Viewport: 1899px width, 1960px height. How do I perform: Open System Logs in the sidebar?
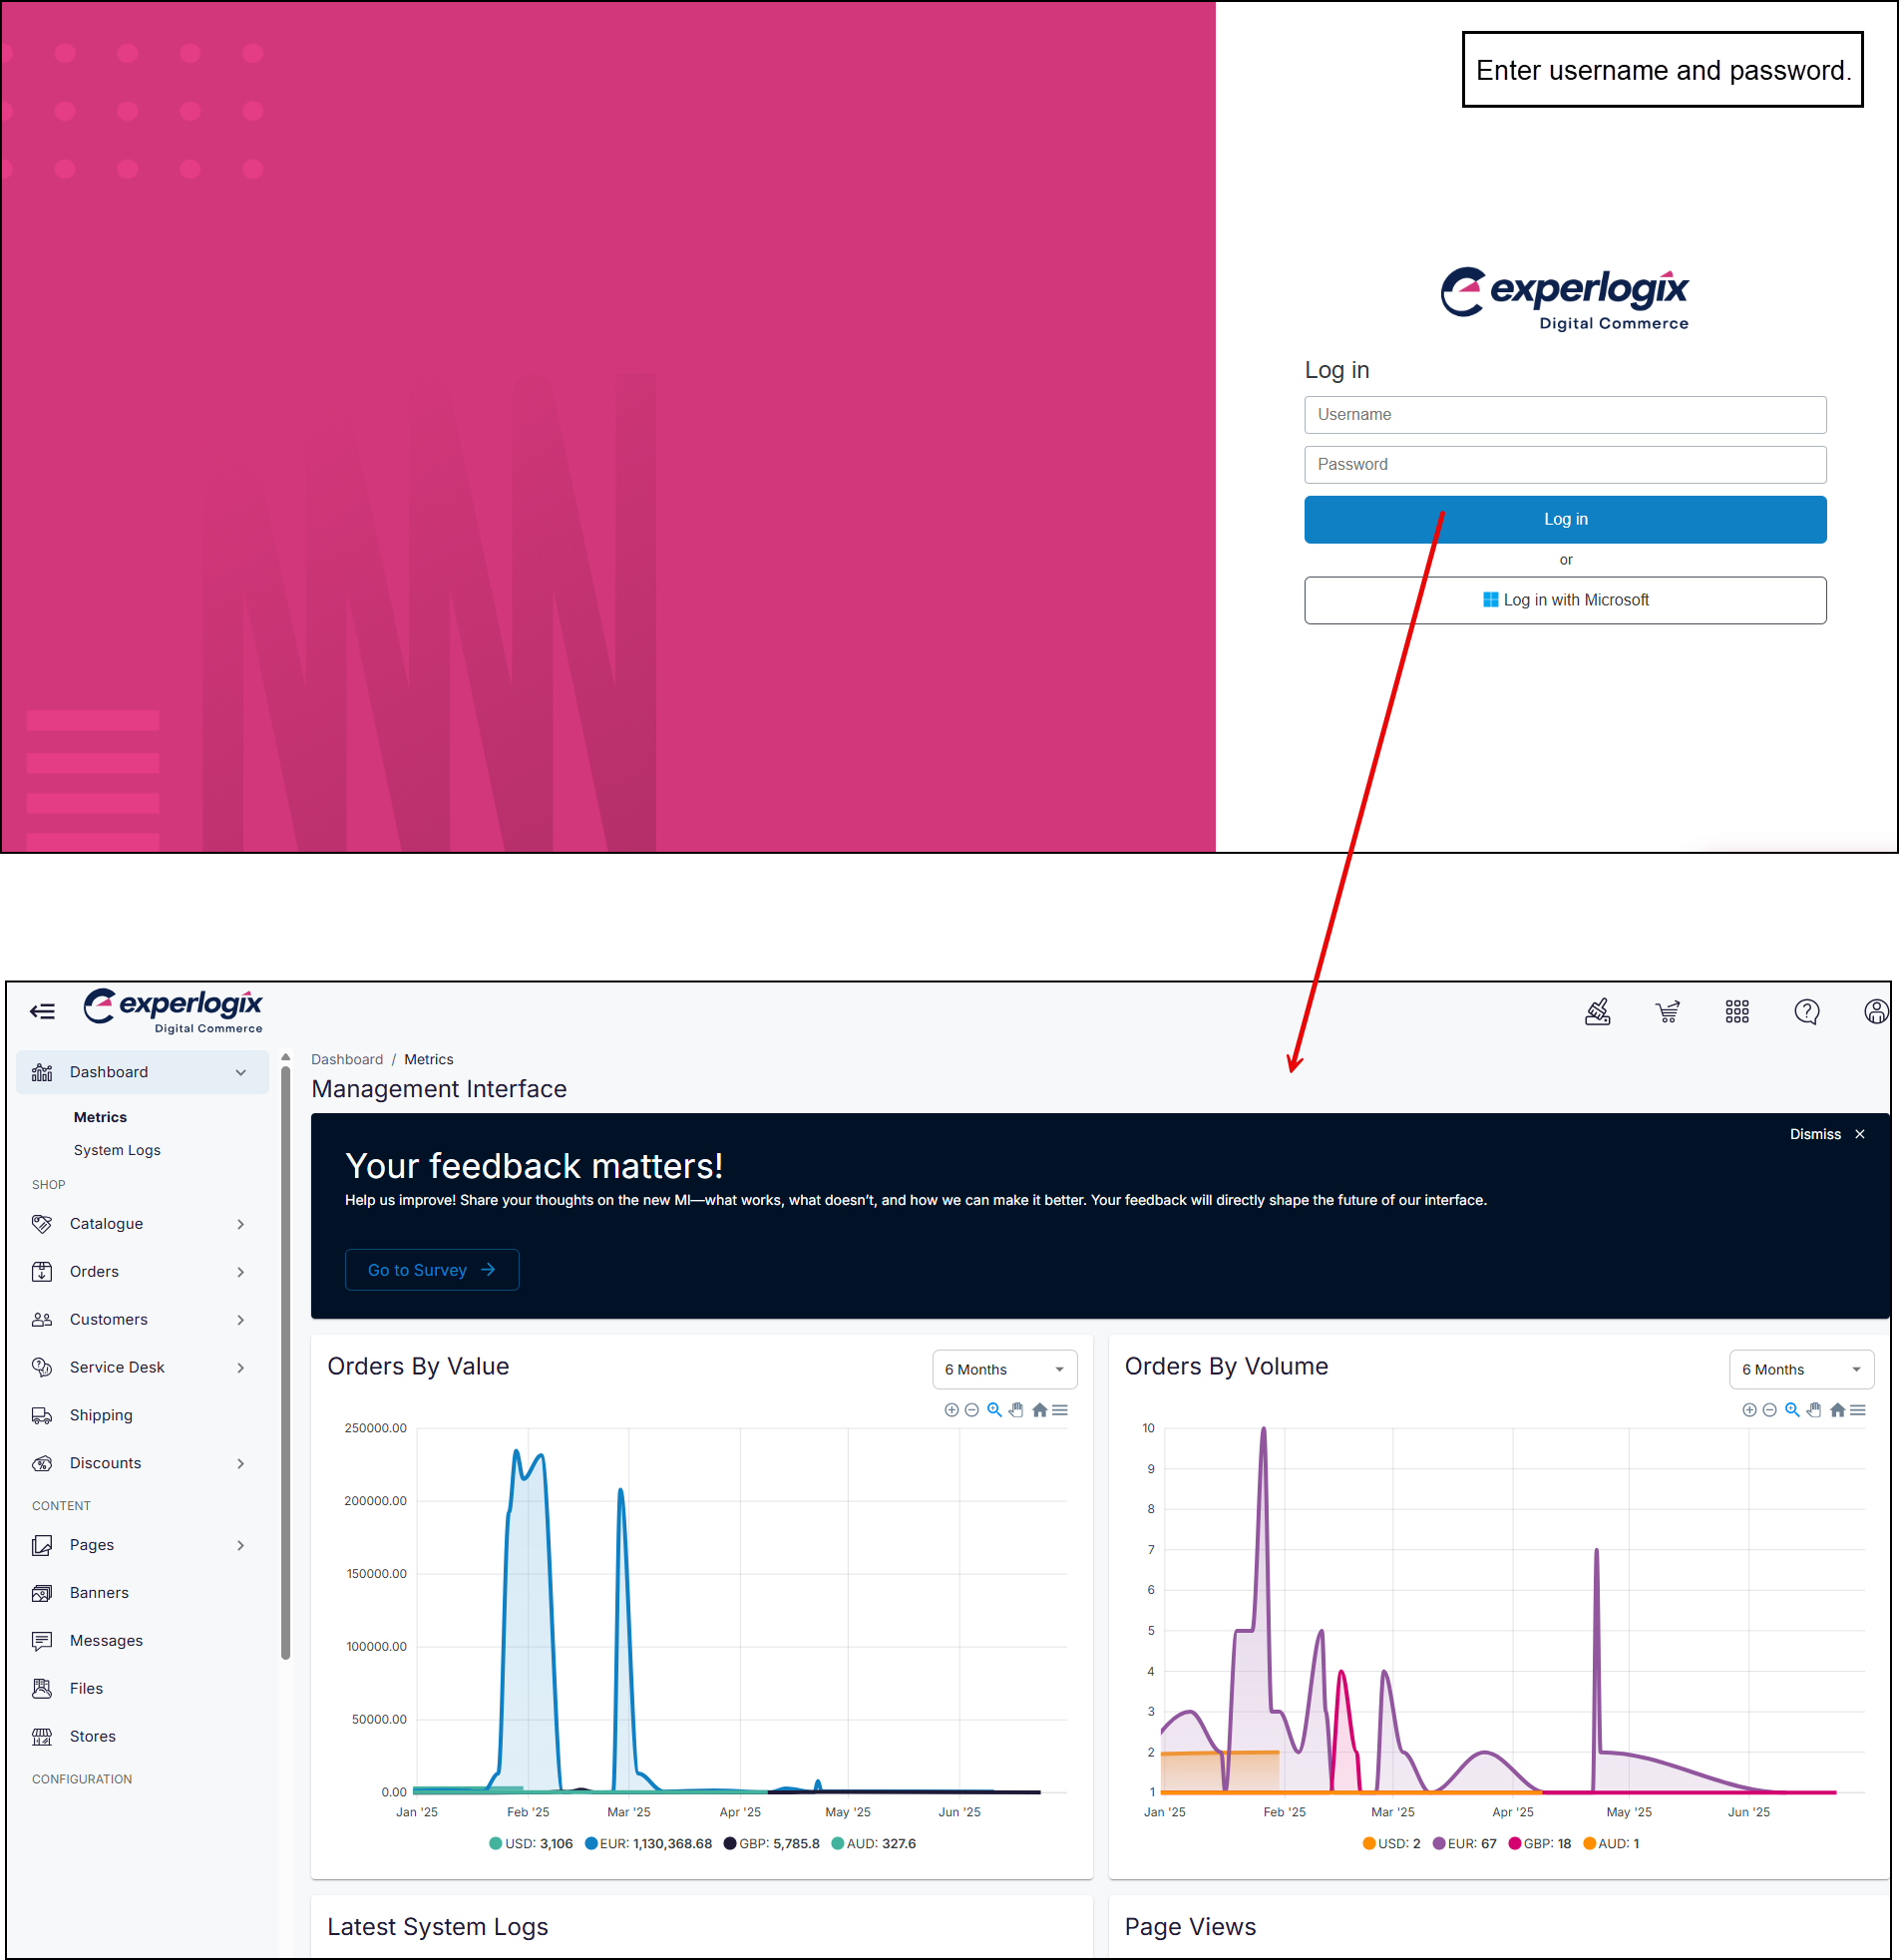(x=117, y=1150)
